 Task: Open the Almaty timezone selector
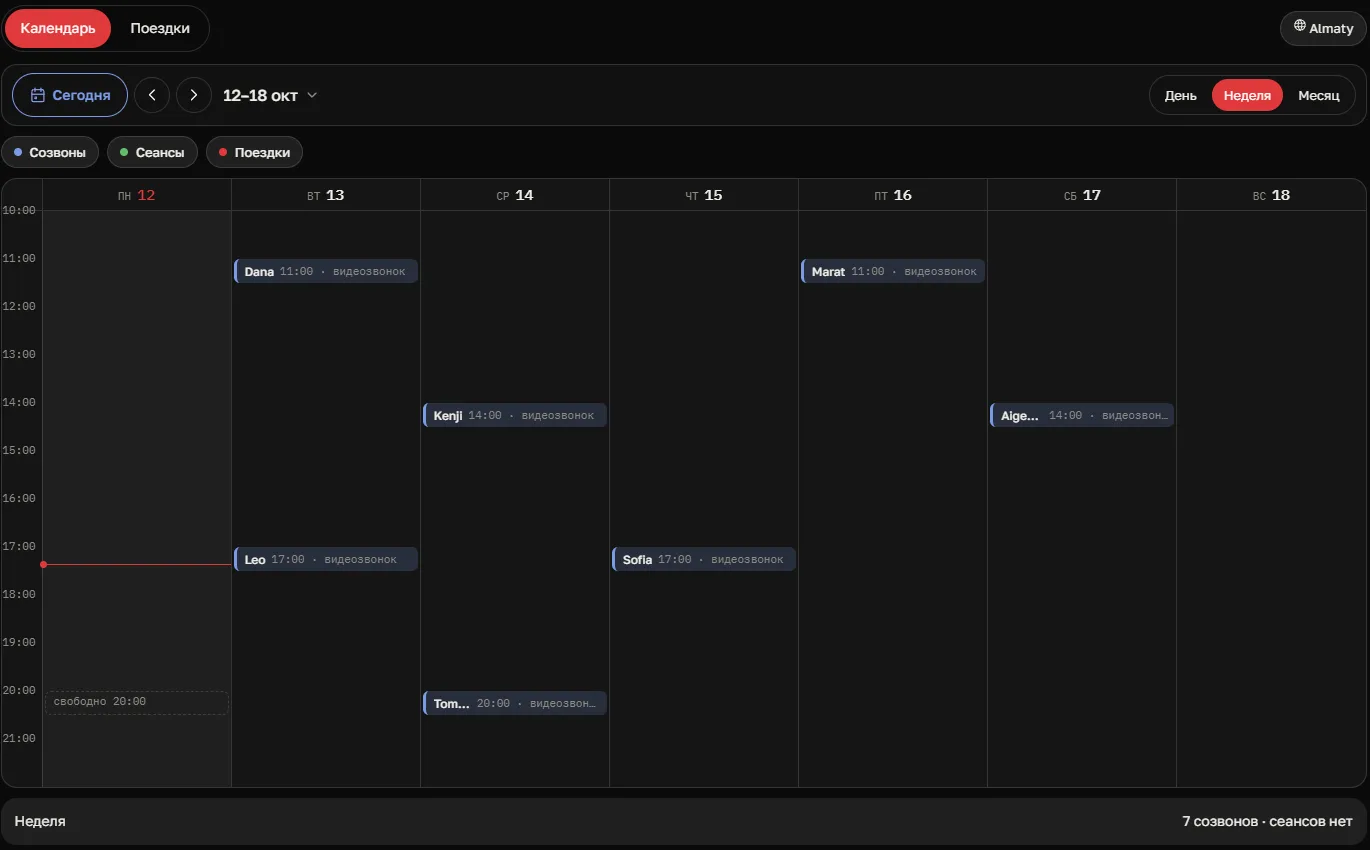click(x=1323, y=28)
